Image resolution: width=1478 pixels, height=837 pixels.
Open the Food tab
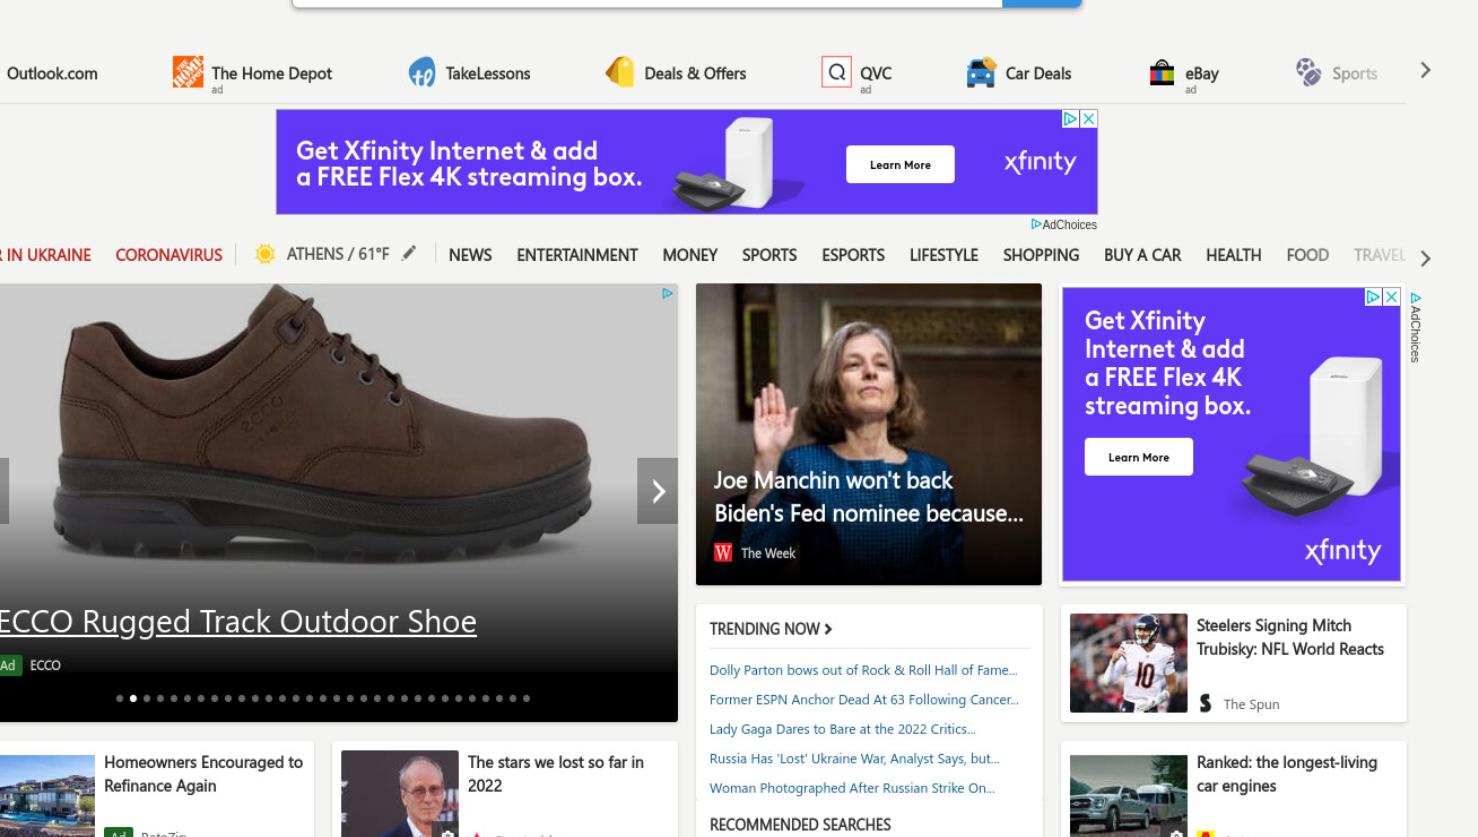[1307, 255]
